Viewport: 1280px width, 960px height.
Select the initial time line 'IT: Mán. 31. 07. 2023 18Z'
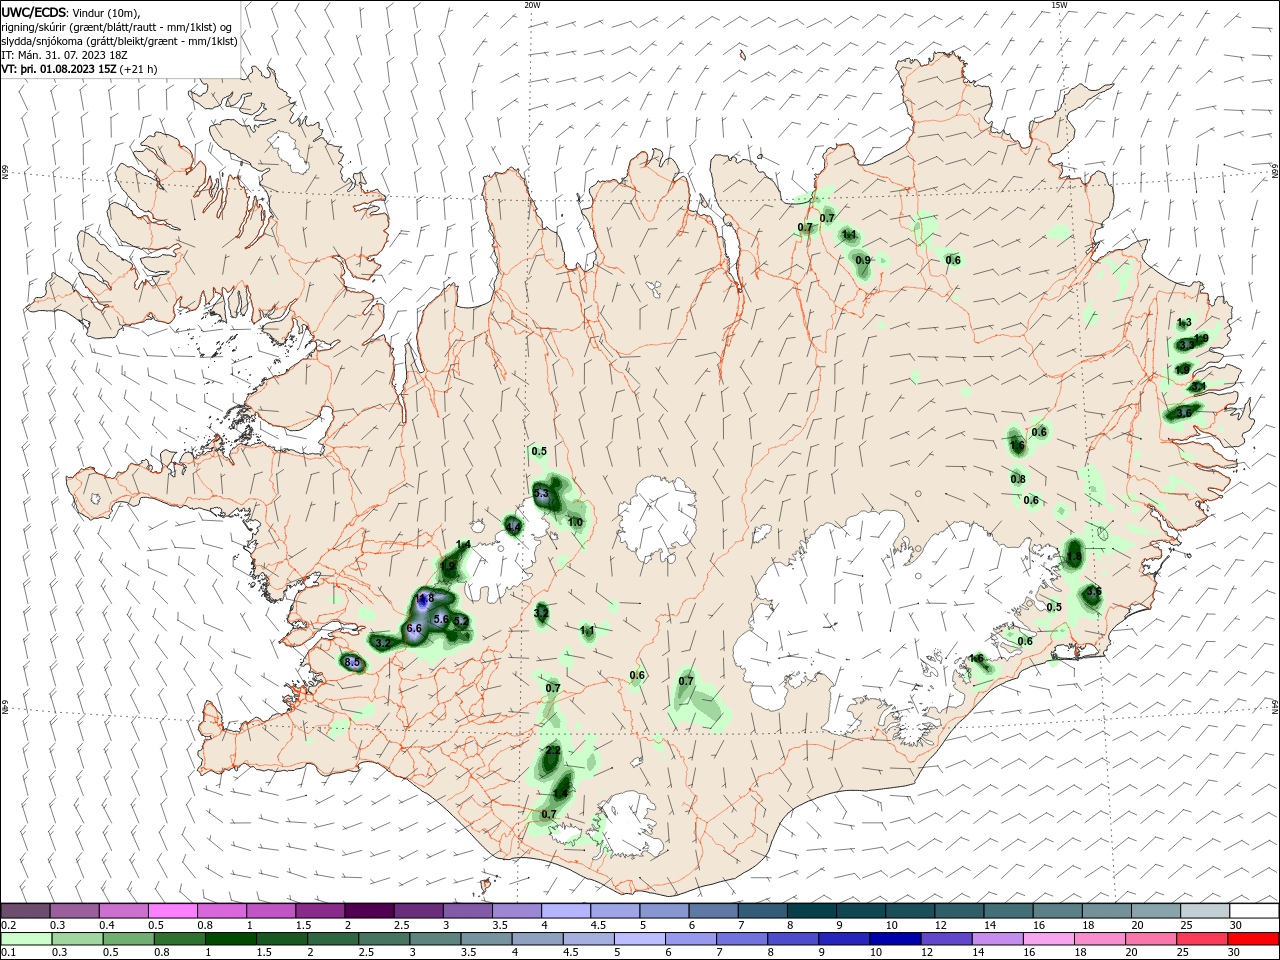pyautogui.click(x=64, y=55)
